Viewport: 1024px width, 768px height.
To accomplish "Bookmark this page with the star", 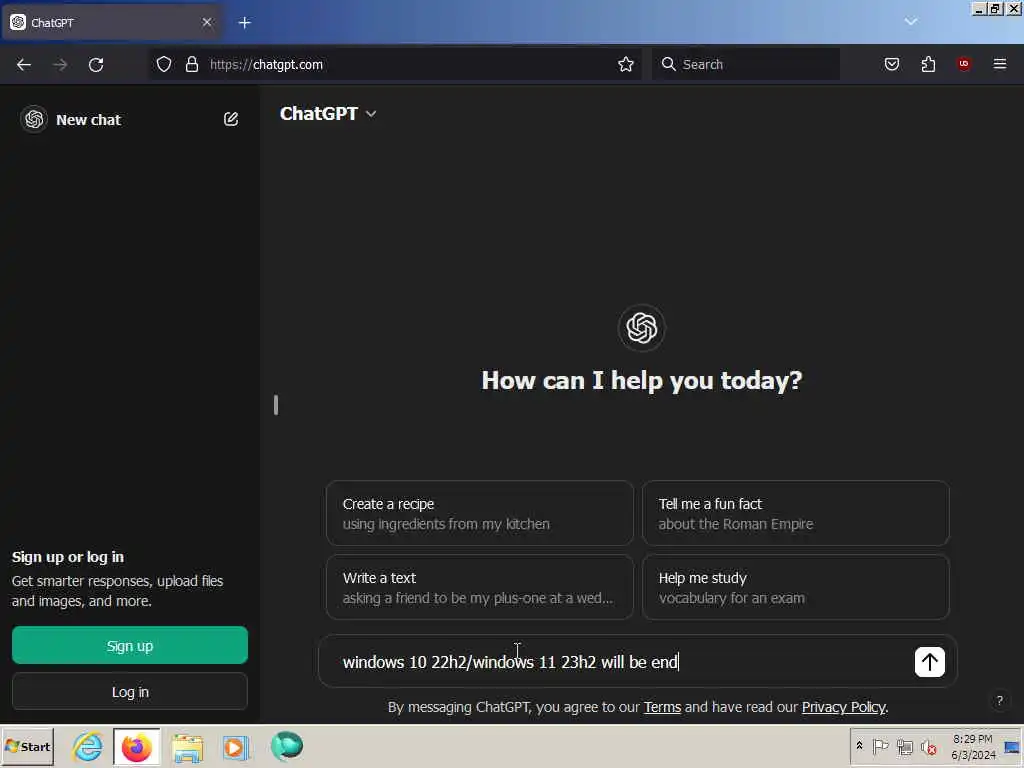I will click(626, 64).
